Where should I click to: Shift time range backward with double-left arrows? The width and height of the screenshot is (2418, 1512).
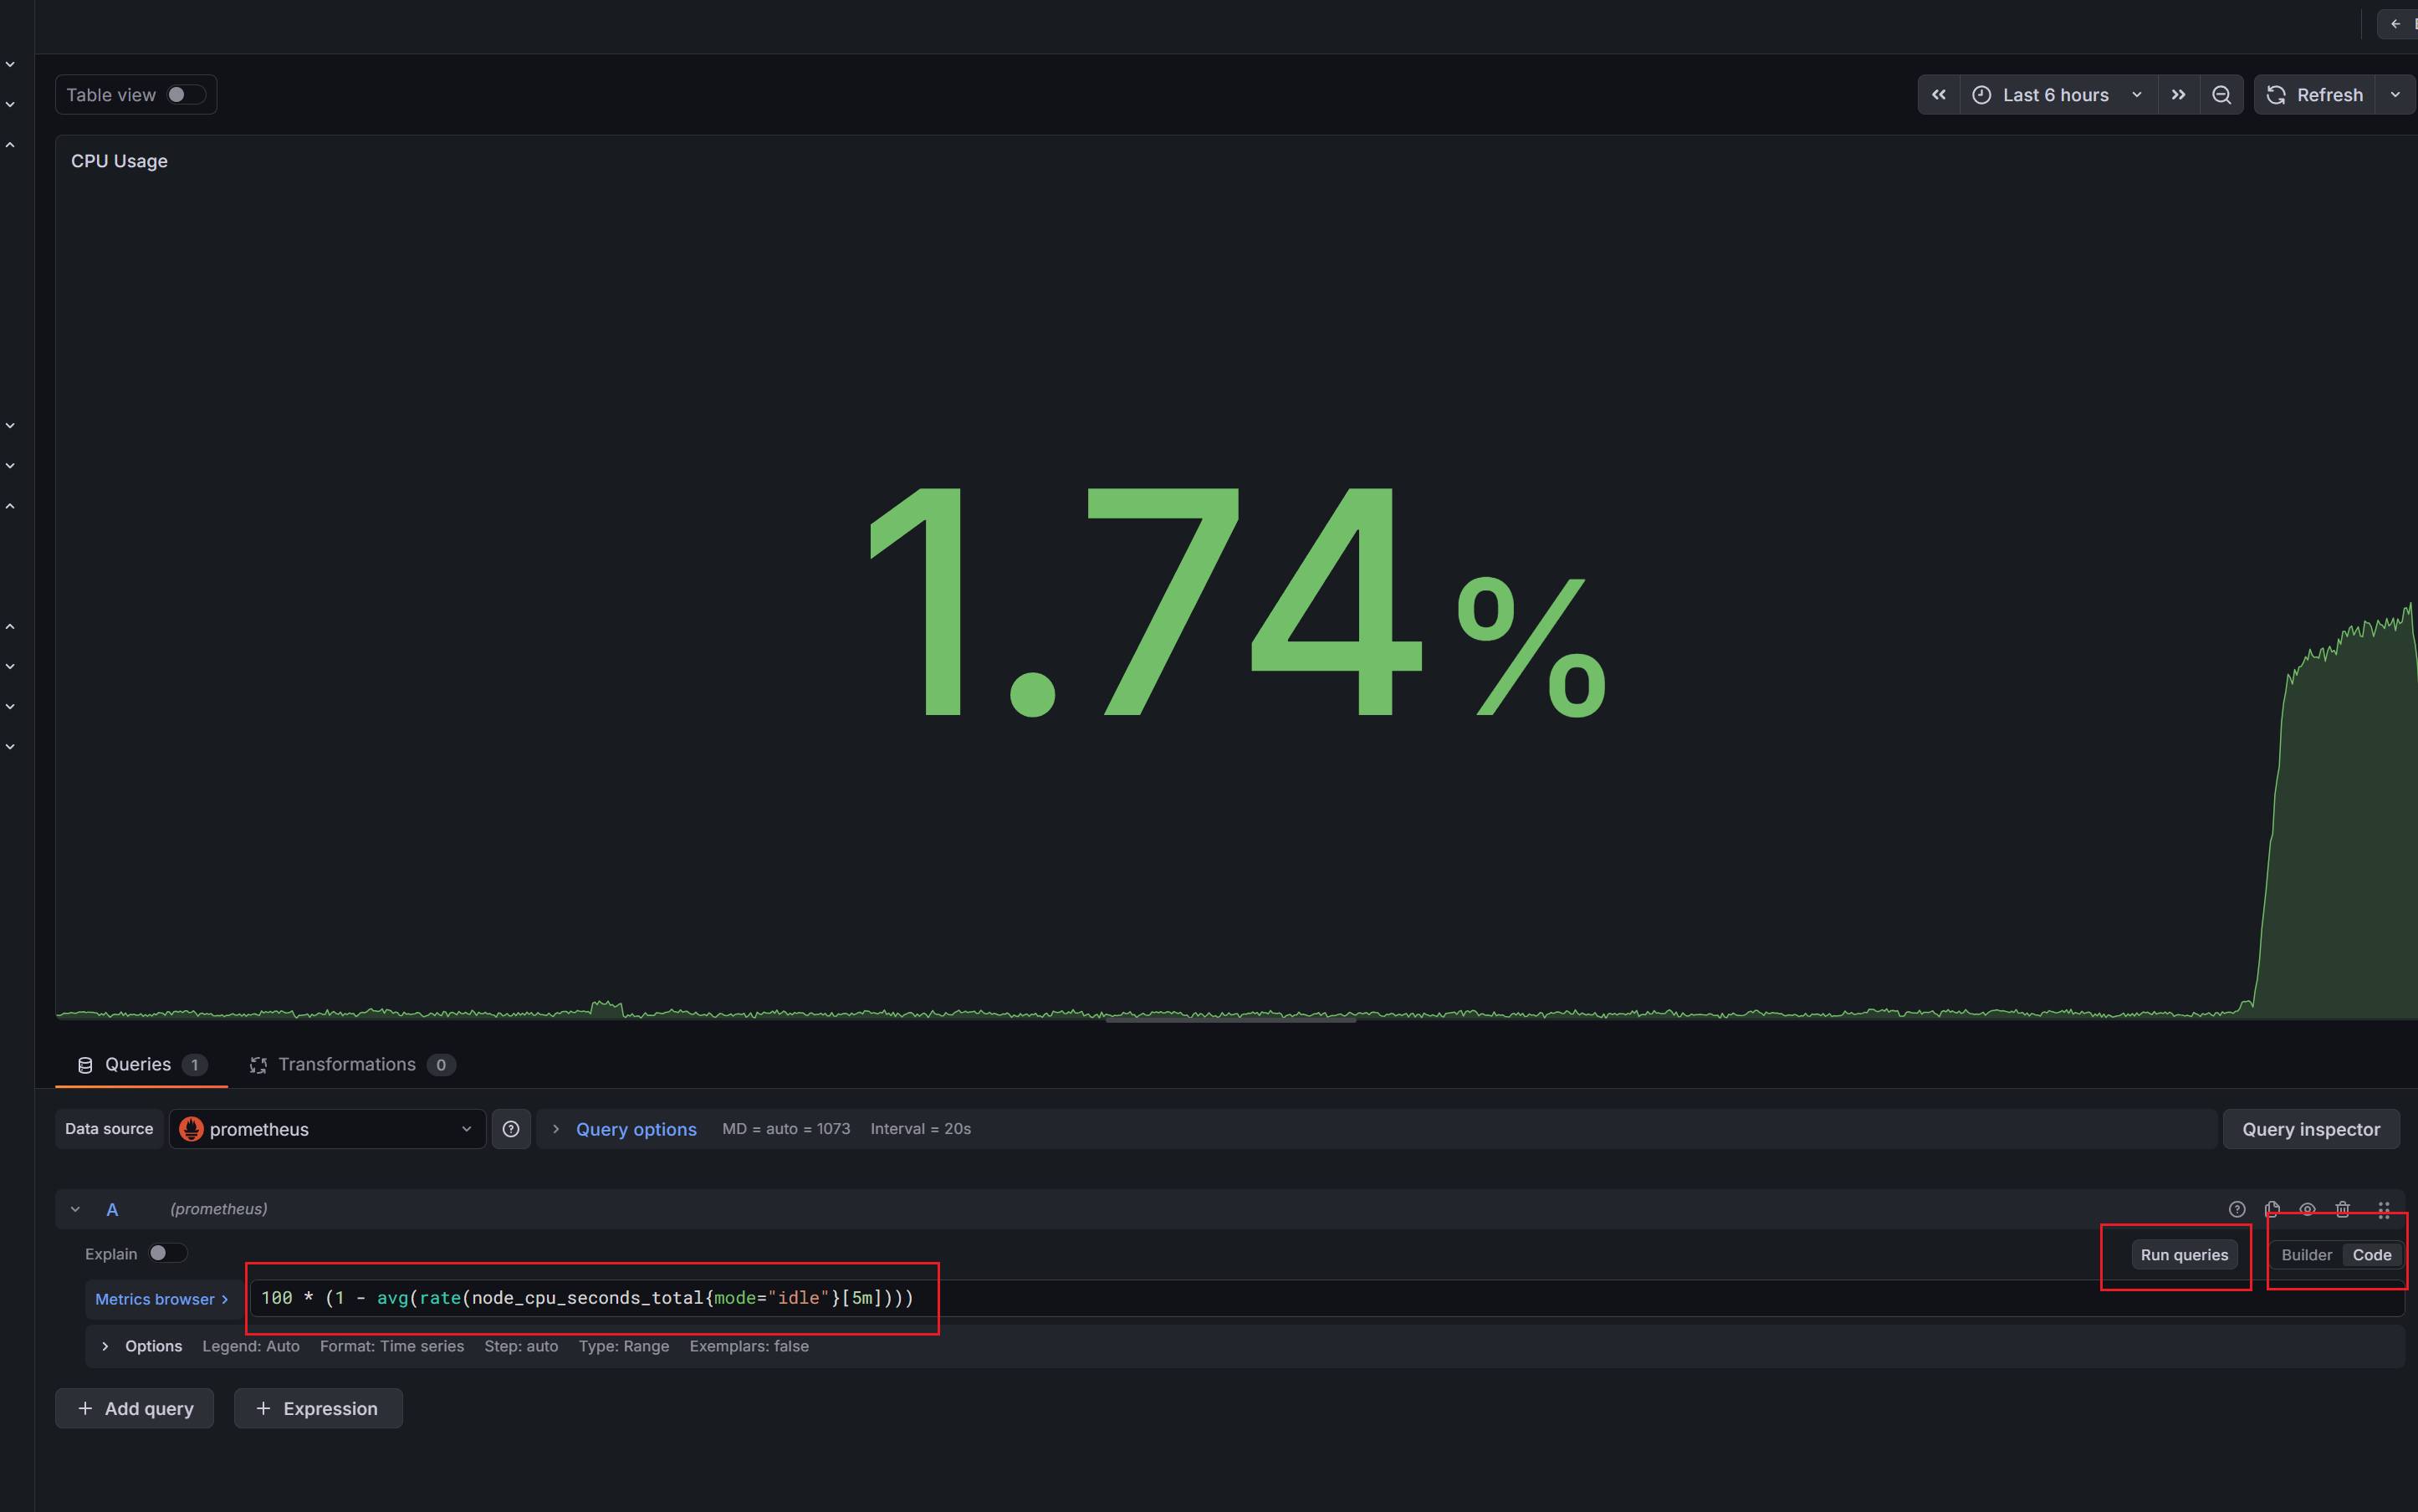point(1938,95)
